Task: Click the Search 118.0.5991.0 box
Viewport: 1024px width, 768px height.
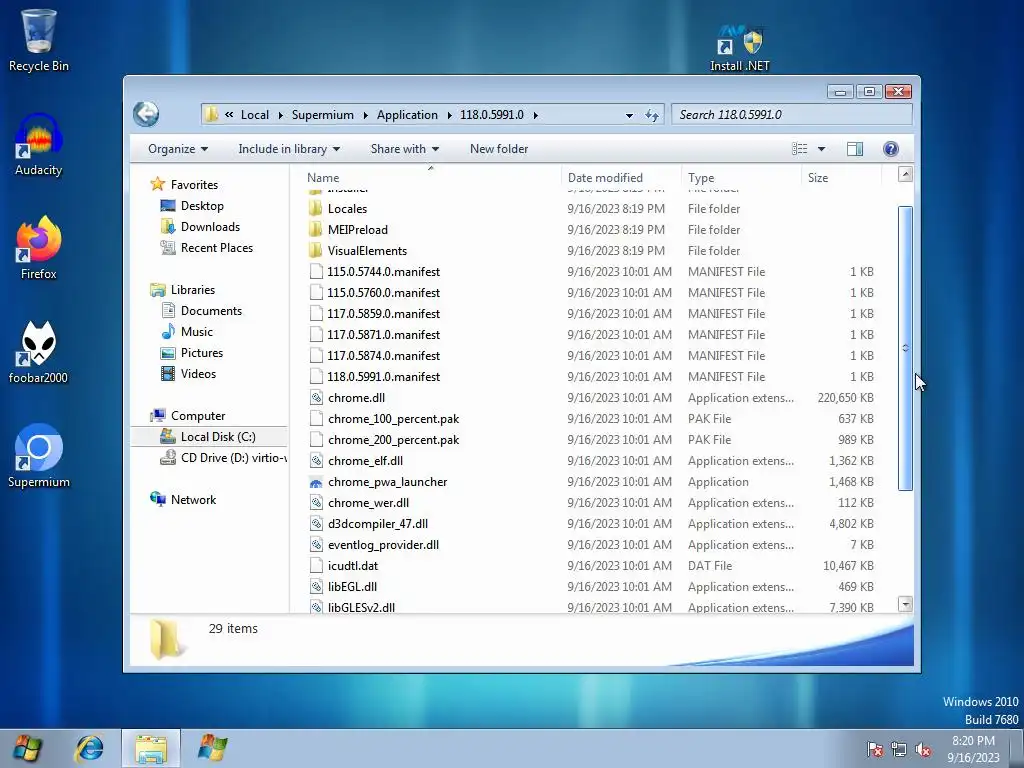Action: click(792, 115)
